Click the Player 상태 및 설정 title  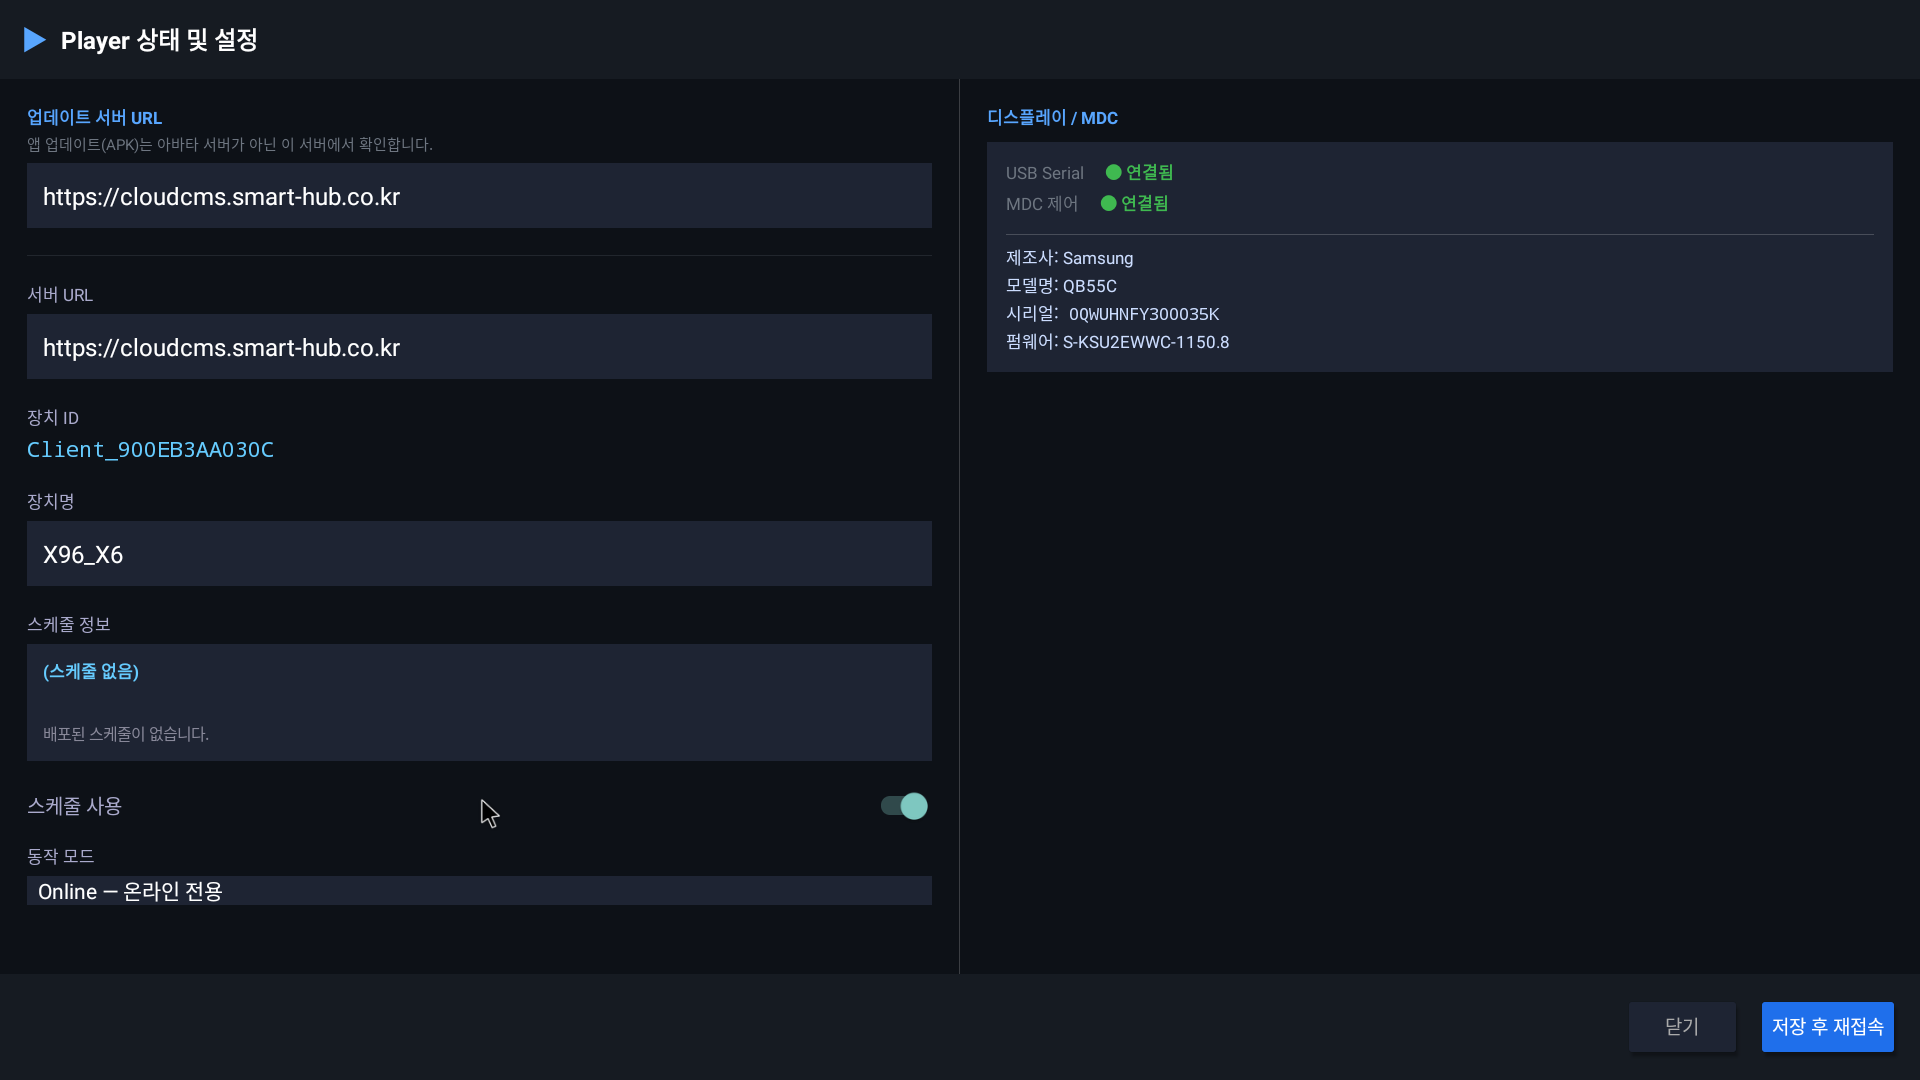pos(159,40)
